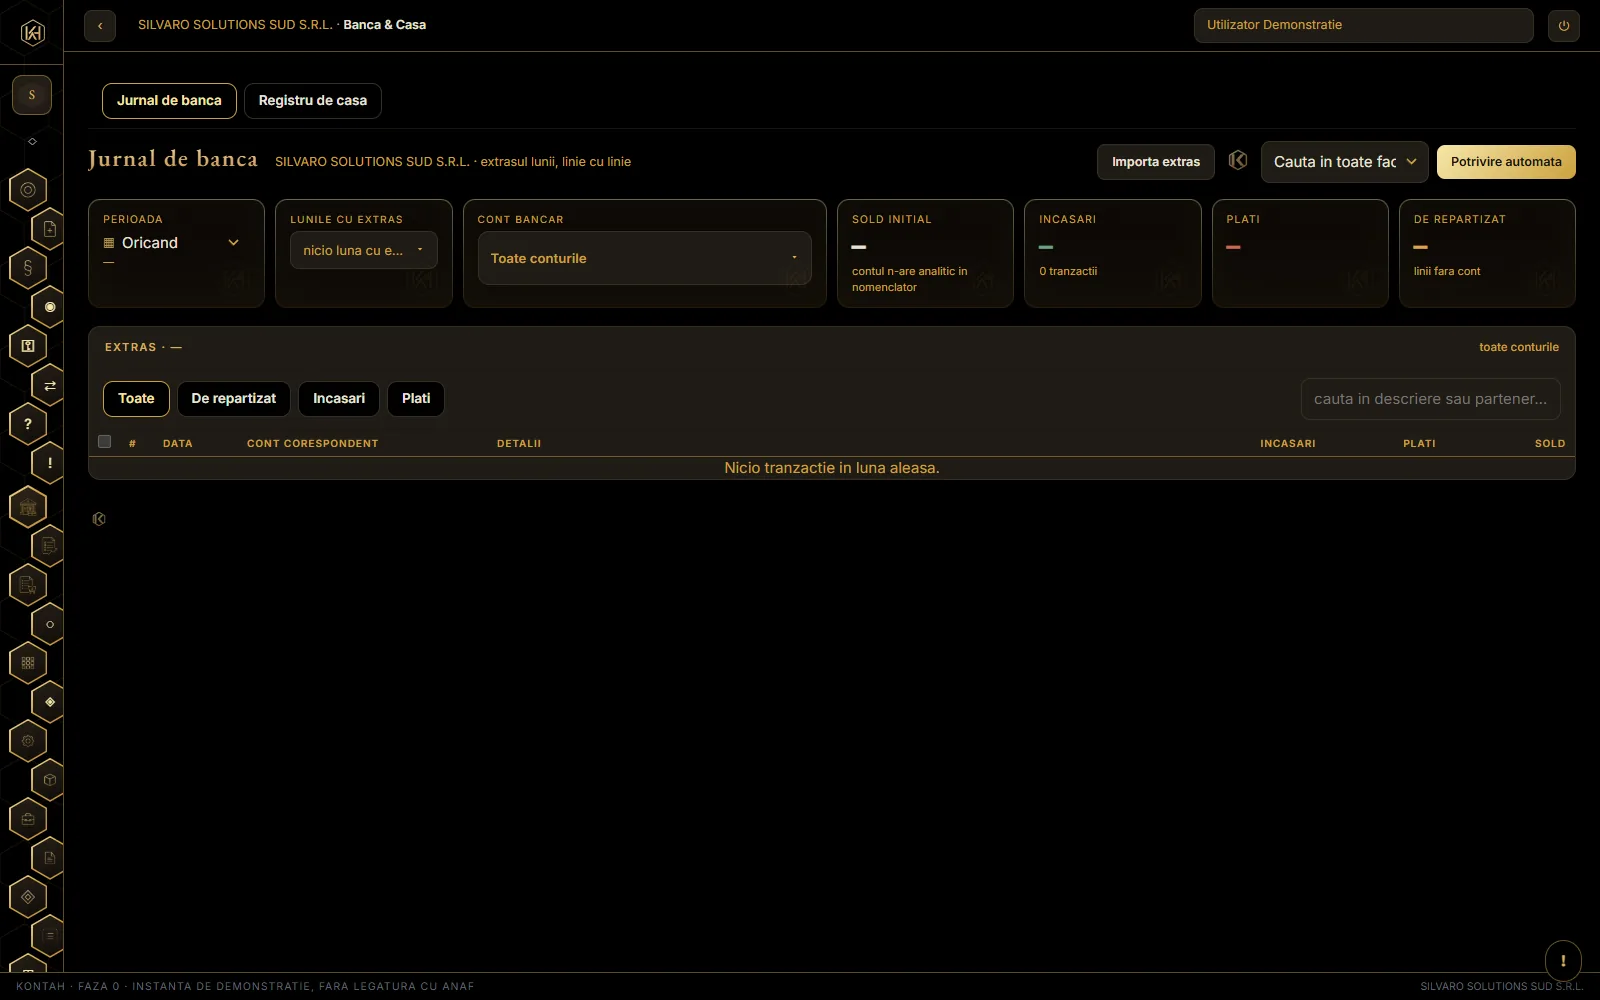Viewport: 1600px width, 1000px height.
Task: Select the filled-dot record hexagon in the sidebar
Action: click(49, 307)
